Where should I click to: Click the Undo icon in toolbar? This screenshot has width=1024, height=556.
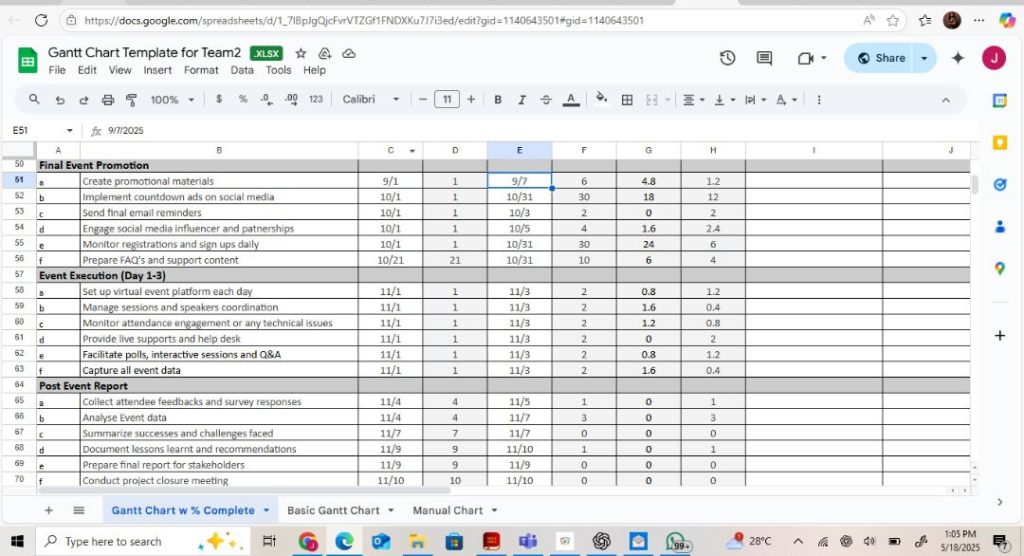(x=59, y=100)
